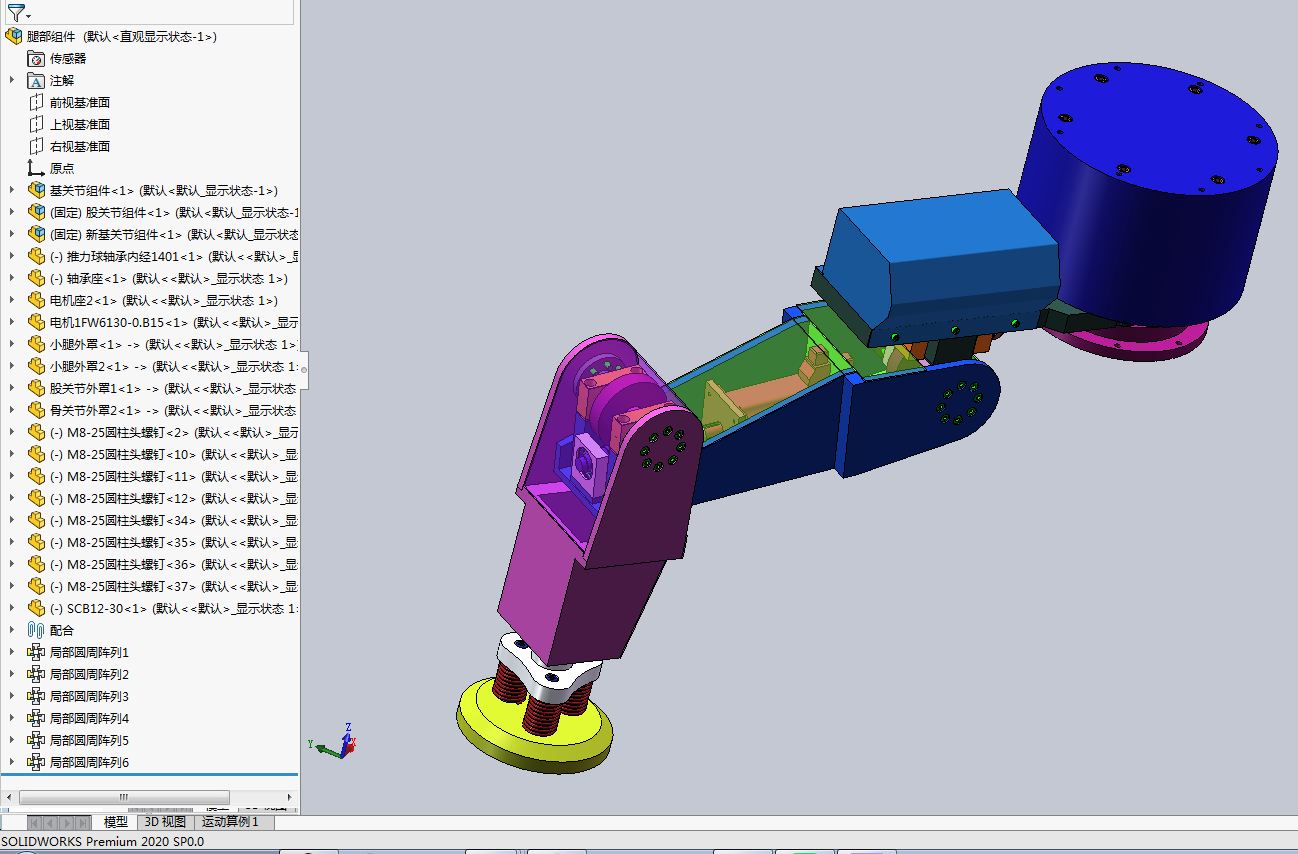This screenshot has width=1298, height=854.
Task: Click the 电机1FW6130-0.B15<1> part icon
Action: tap(36, 322)
